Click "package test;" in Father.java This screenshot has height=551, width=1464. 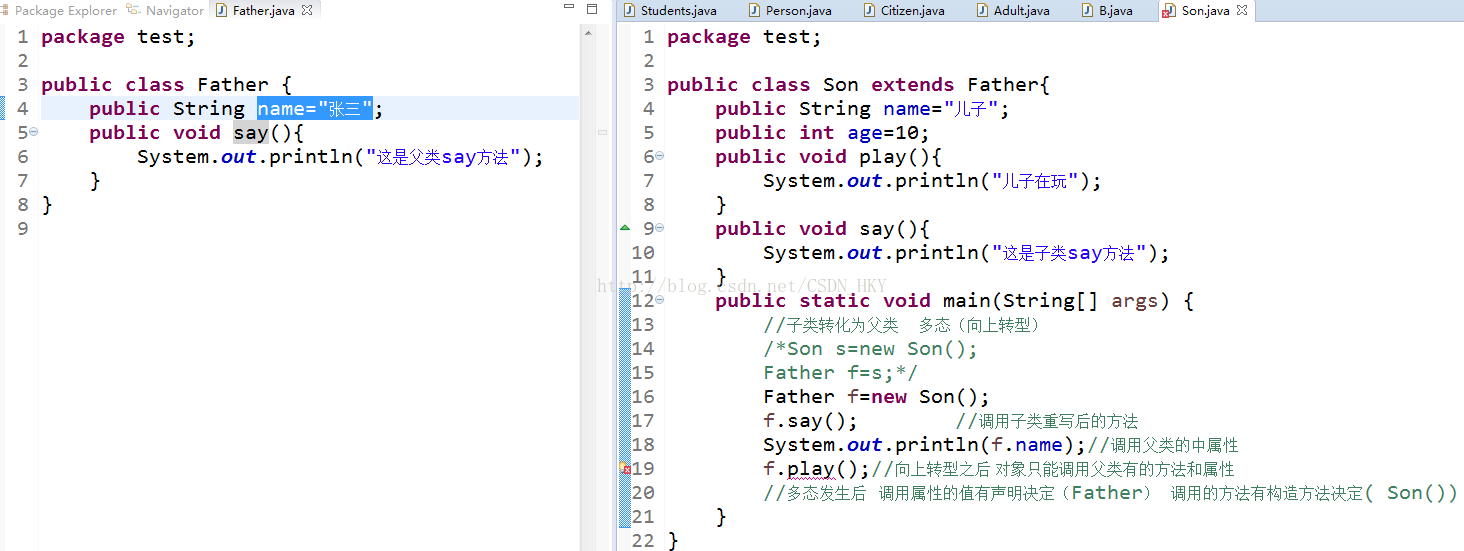(118, 37)
